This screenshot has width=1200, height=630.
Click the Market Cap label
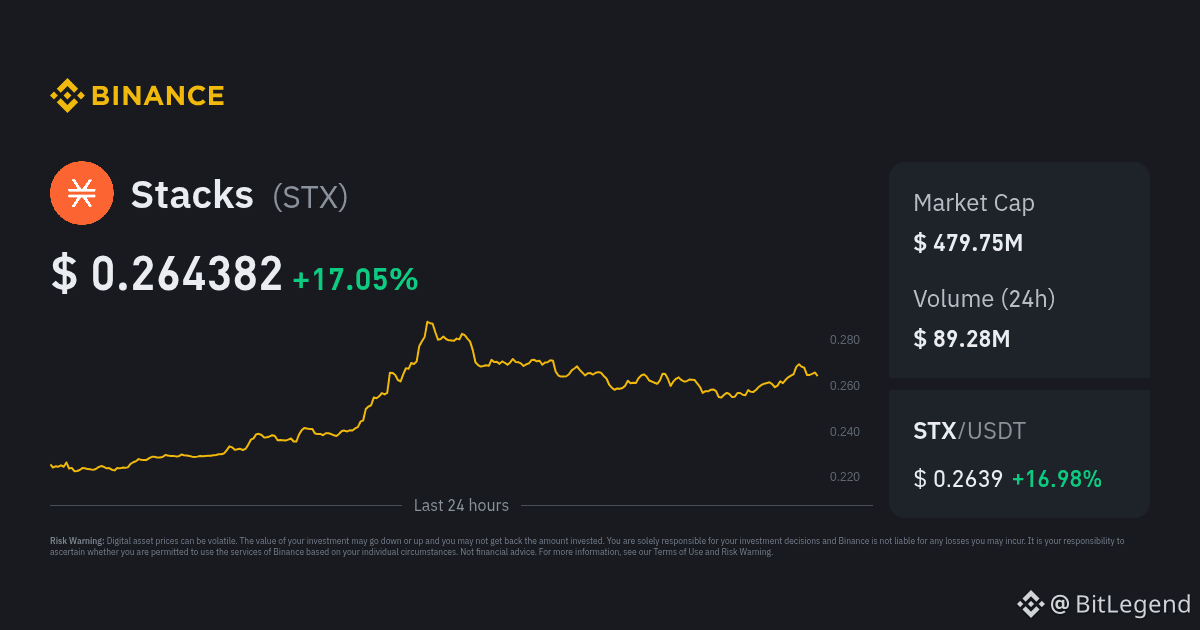click(974, 203)
